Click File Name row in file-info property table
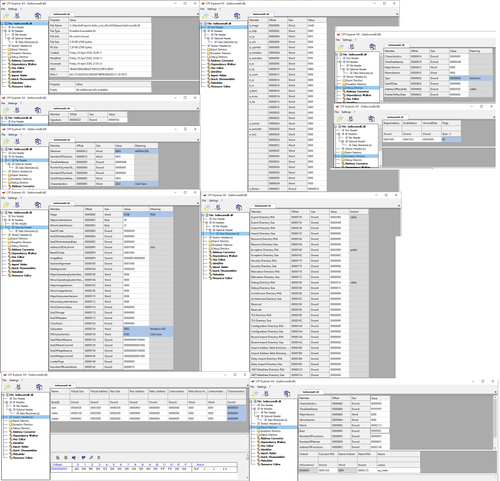 pyautogui.click(x=100, y=25)
